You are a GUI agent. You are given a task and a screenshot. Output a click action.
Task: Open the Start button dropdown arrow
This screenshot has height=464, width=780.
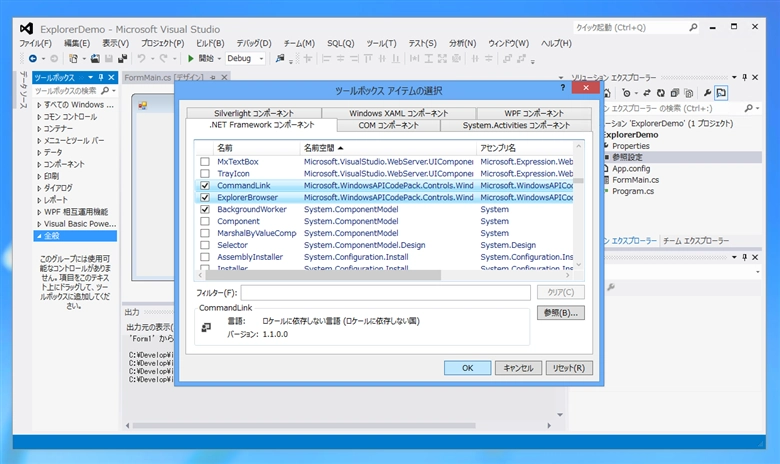[x=219, y=59]
